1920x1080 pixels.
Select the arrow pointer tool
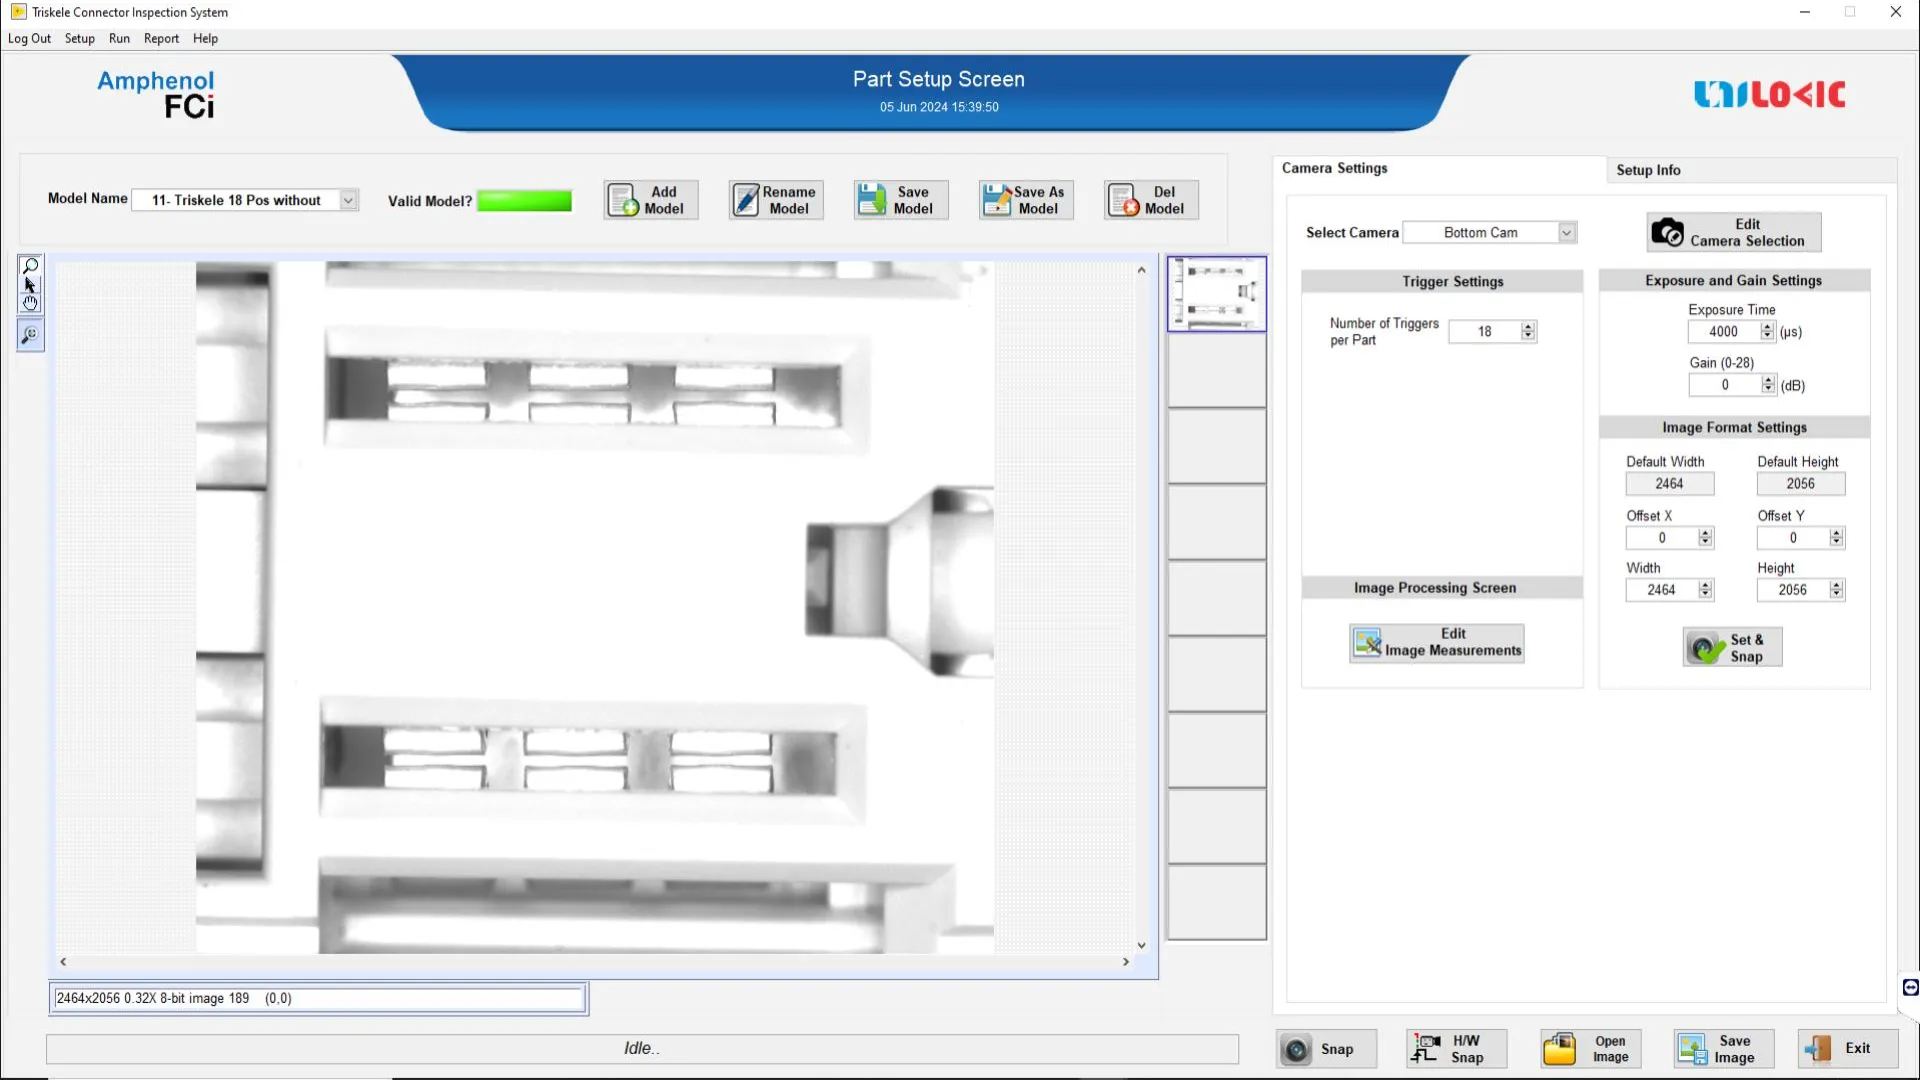(30, 285)
